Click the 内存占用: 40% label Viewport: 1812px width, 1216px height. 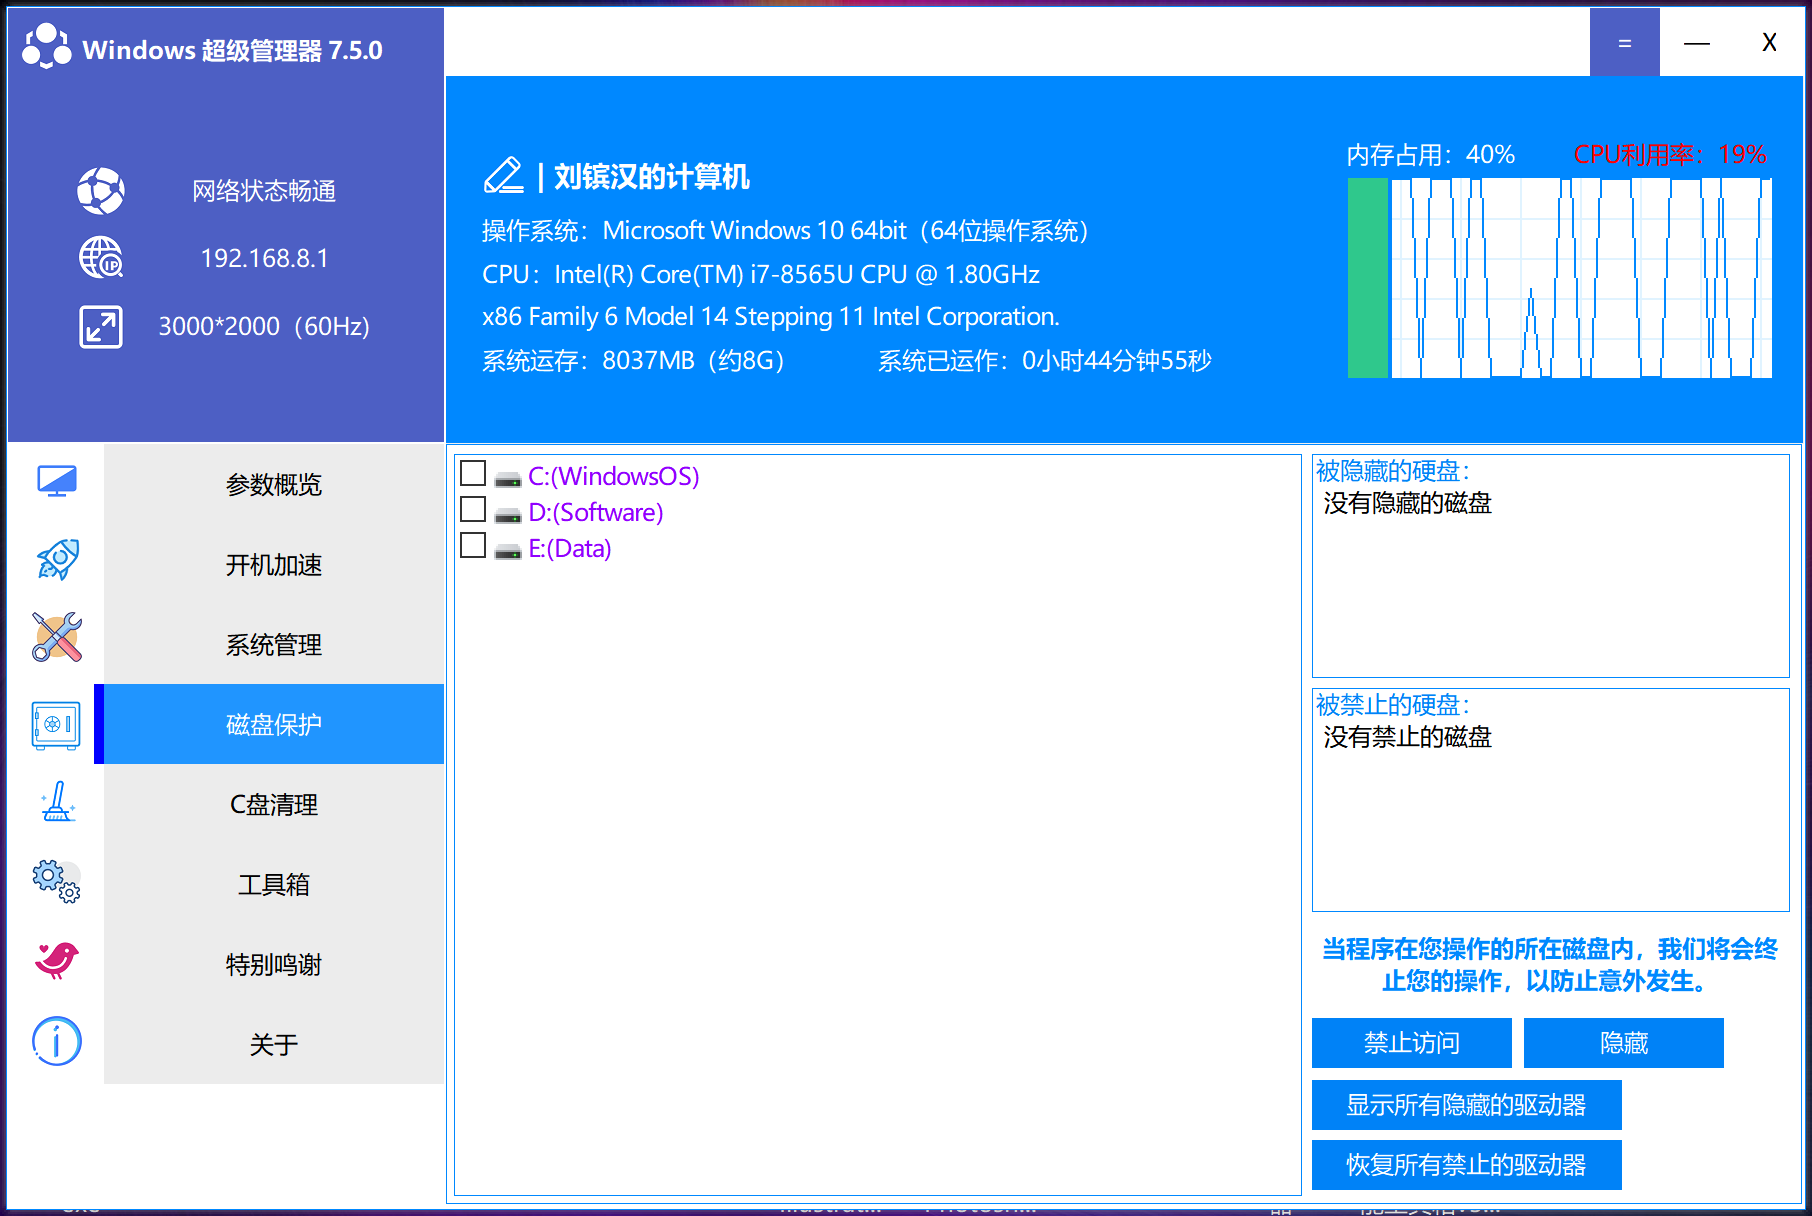[1431, 155]
